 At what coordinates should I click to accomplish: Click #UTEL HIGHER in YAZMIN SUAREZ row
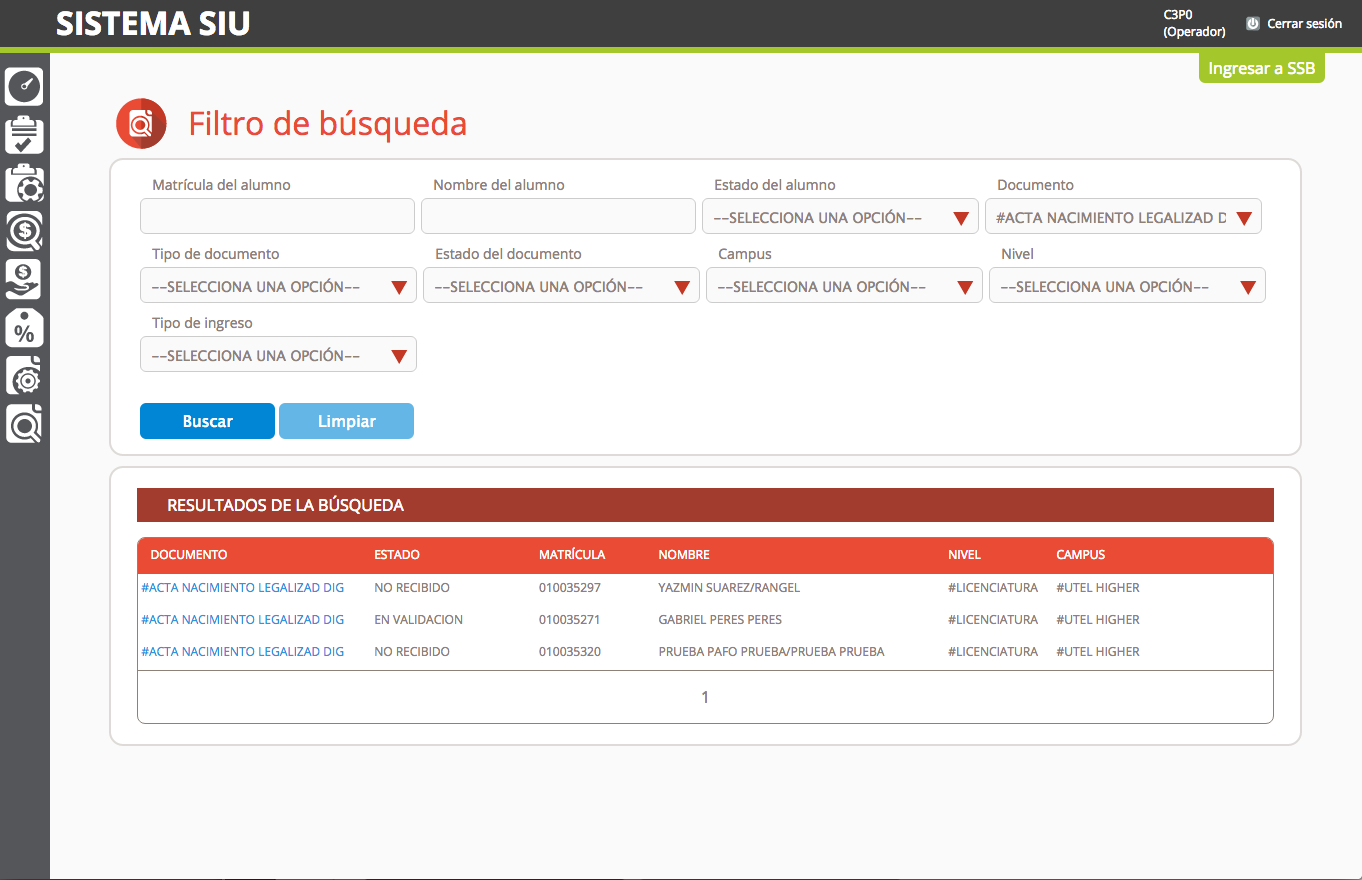click(1098, 587)
